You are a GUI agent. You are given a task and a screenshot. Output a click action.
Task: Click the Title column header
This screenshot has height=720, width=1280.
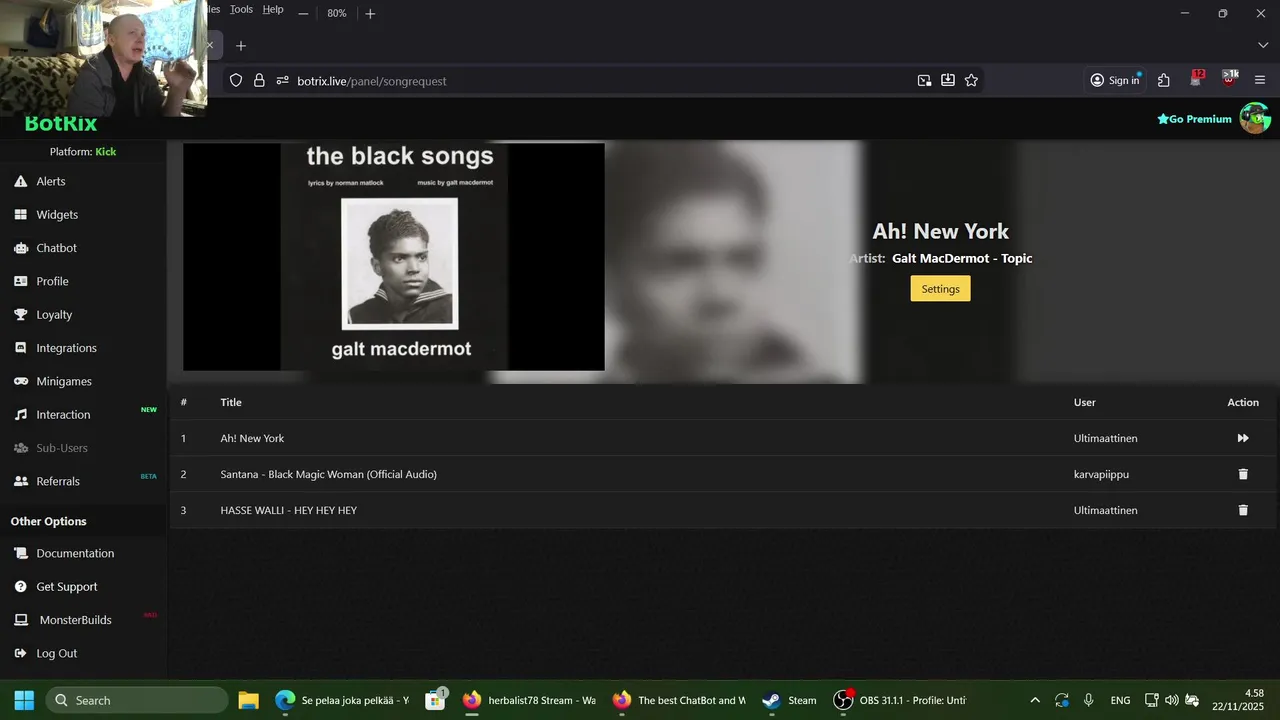pyautogui.click(x=231, y=402)
